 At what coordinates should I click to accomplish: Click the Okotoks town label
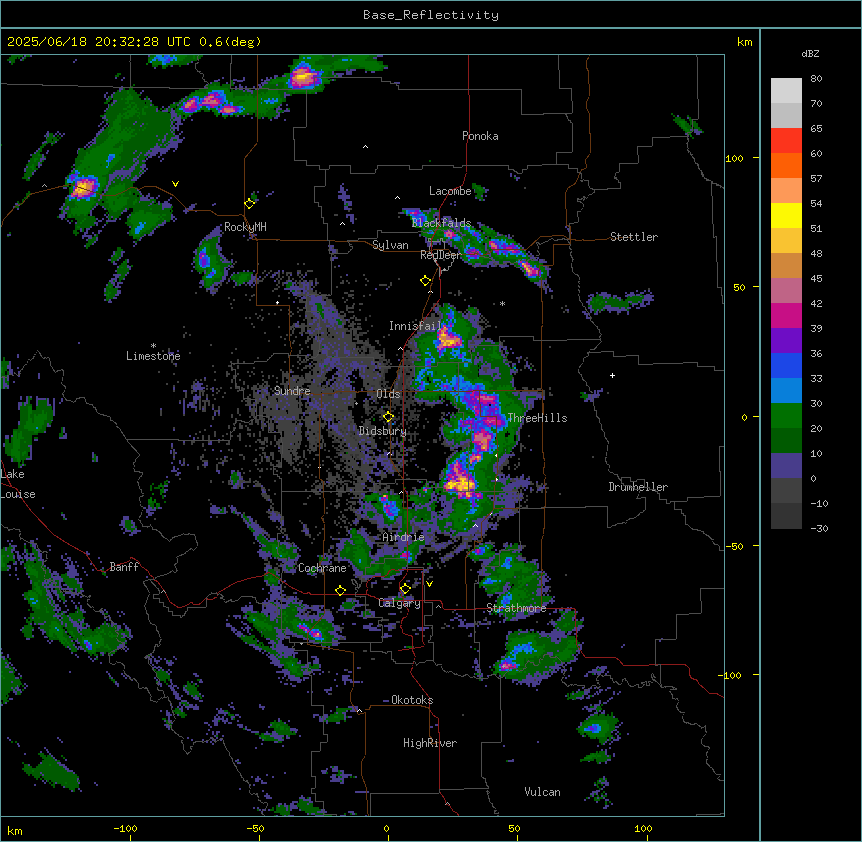coord(412,700)
